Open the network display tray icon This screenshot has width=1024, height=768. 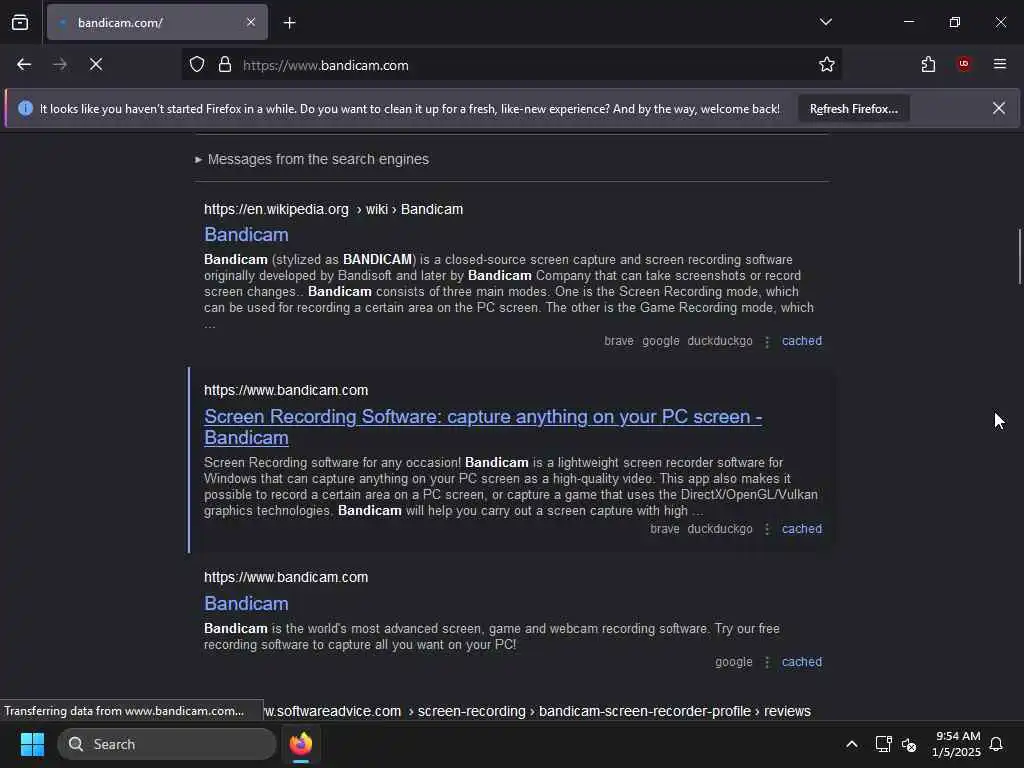click(x=884, y=744)
